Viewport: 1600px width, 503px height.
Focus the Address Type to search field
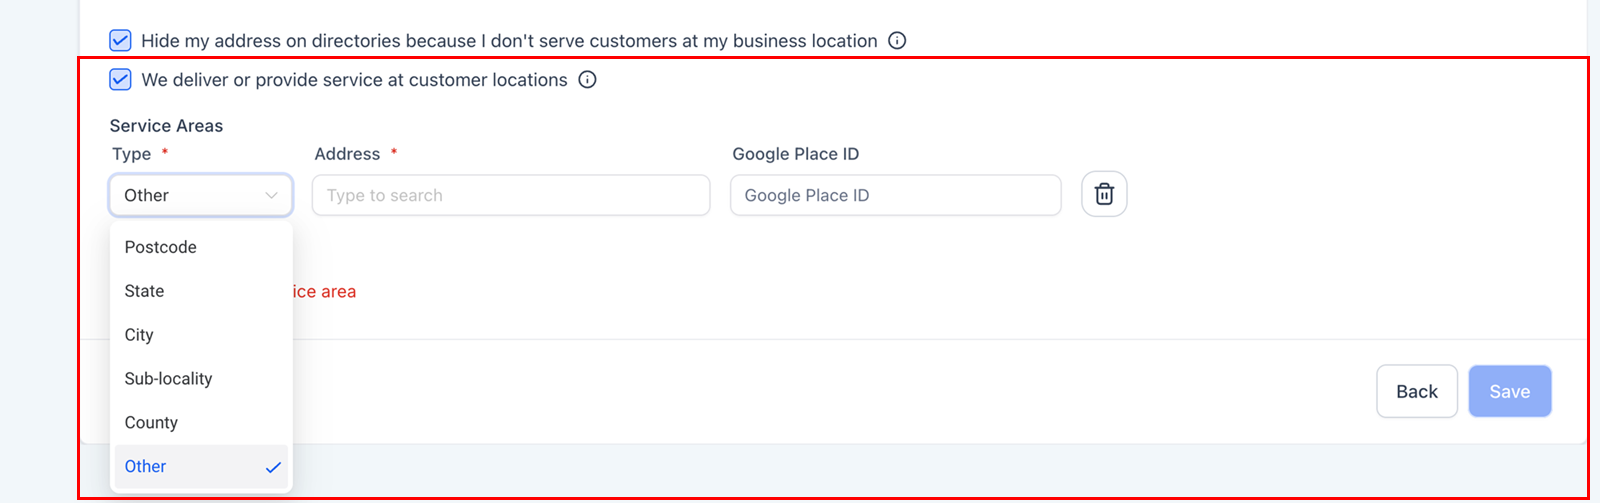511,195
